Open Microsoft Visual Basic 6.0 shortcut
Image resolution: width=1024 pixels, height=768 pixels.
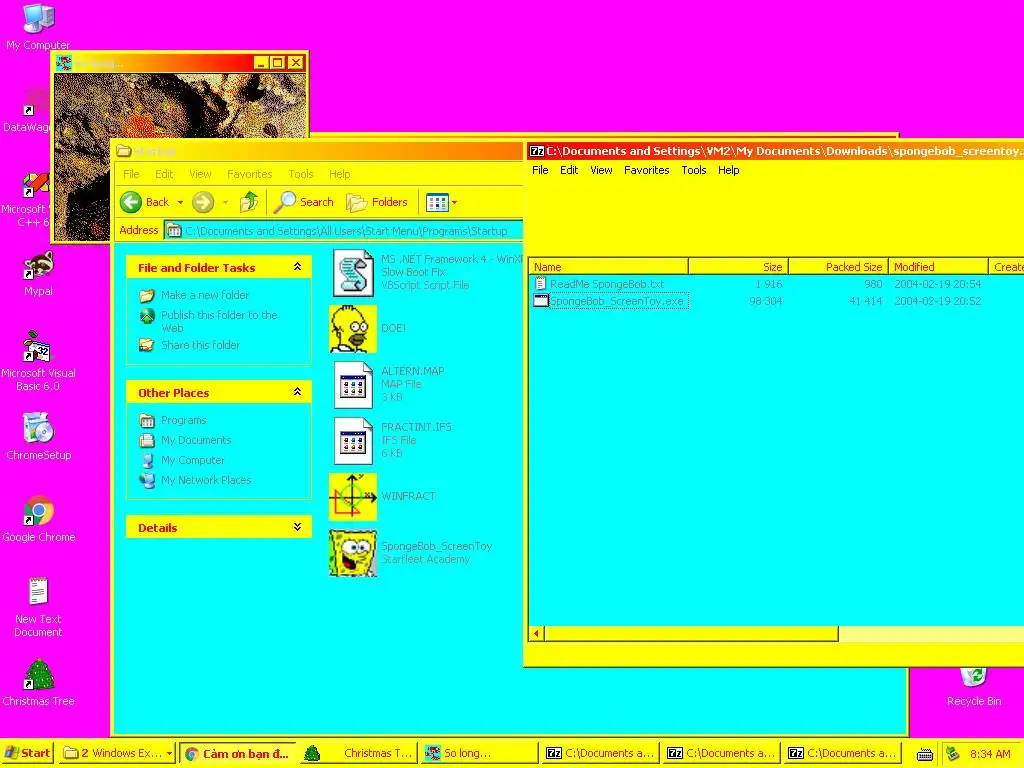(38, 361)
